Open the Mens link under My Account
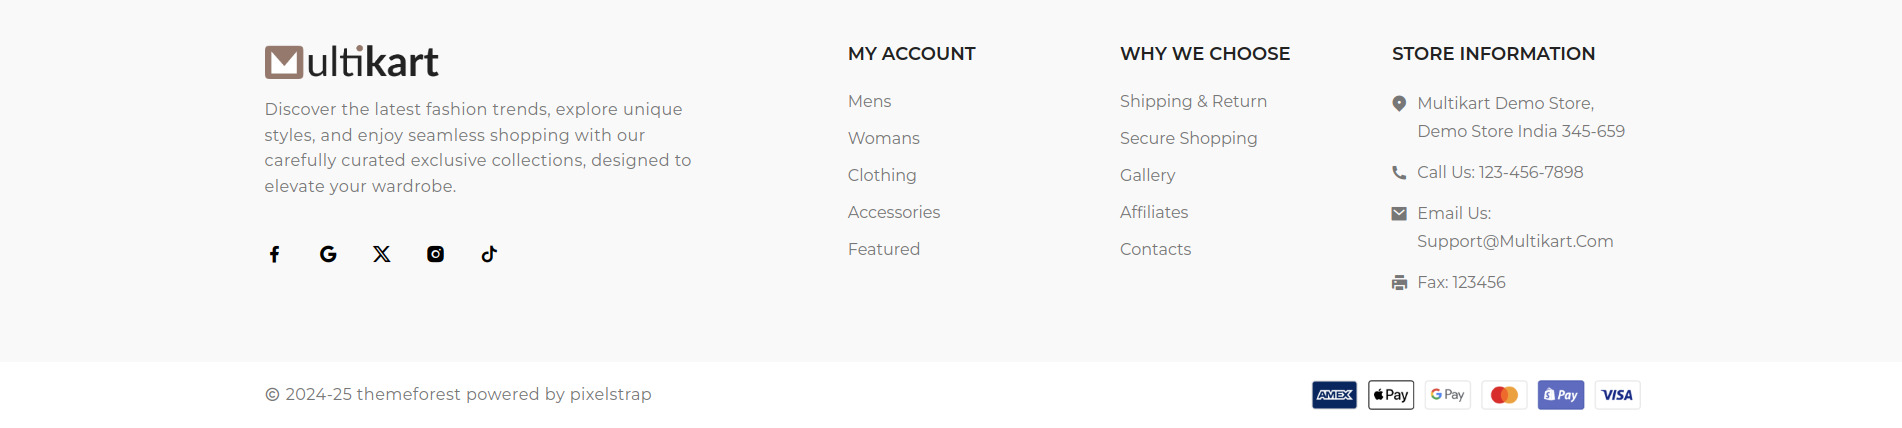 [x=869, y=101]
